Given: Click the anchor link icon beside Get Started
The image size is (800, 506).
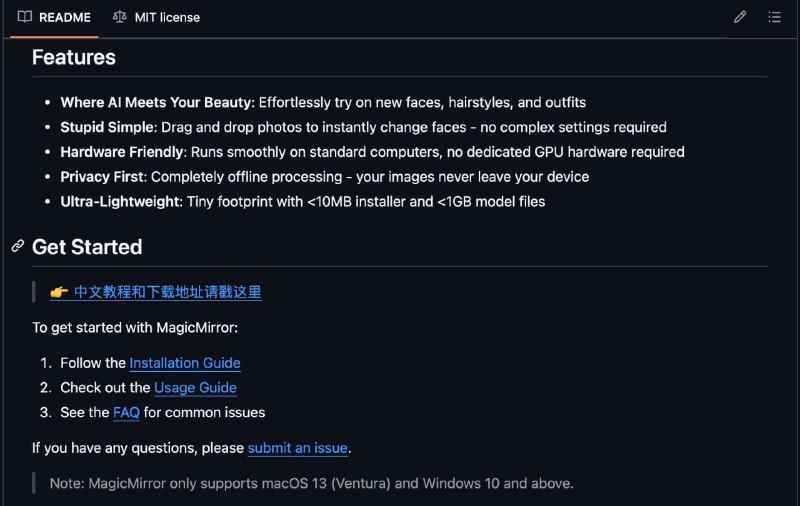Looking at the screenshot, I should pyautogui.click(x=18, y=246).
